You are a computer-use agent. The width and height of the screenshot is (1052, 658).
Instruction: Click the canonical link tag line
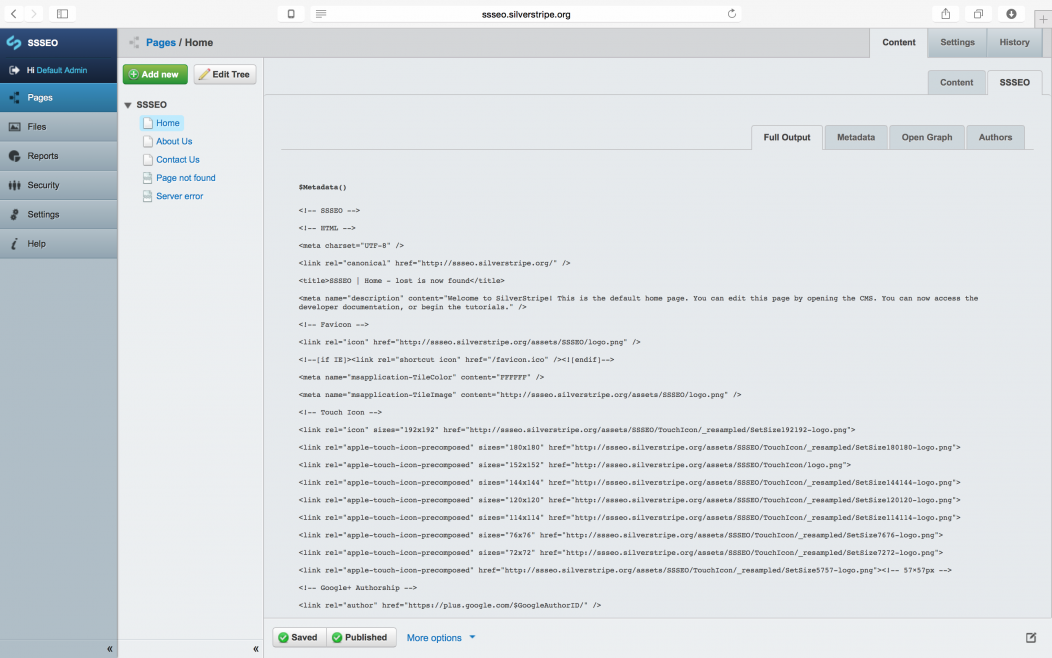[x=434, y=263]
